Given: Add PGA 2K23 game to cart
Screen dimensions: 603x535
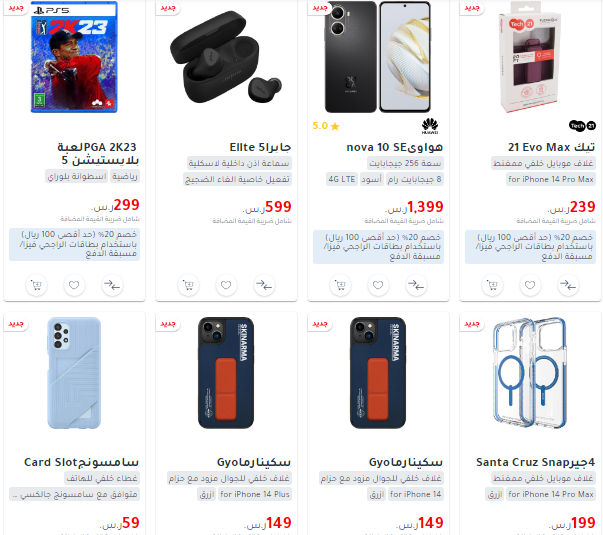Looking at the screenshot, I should tap(36, 285).
